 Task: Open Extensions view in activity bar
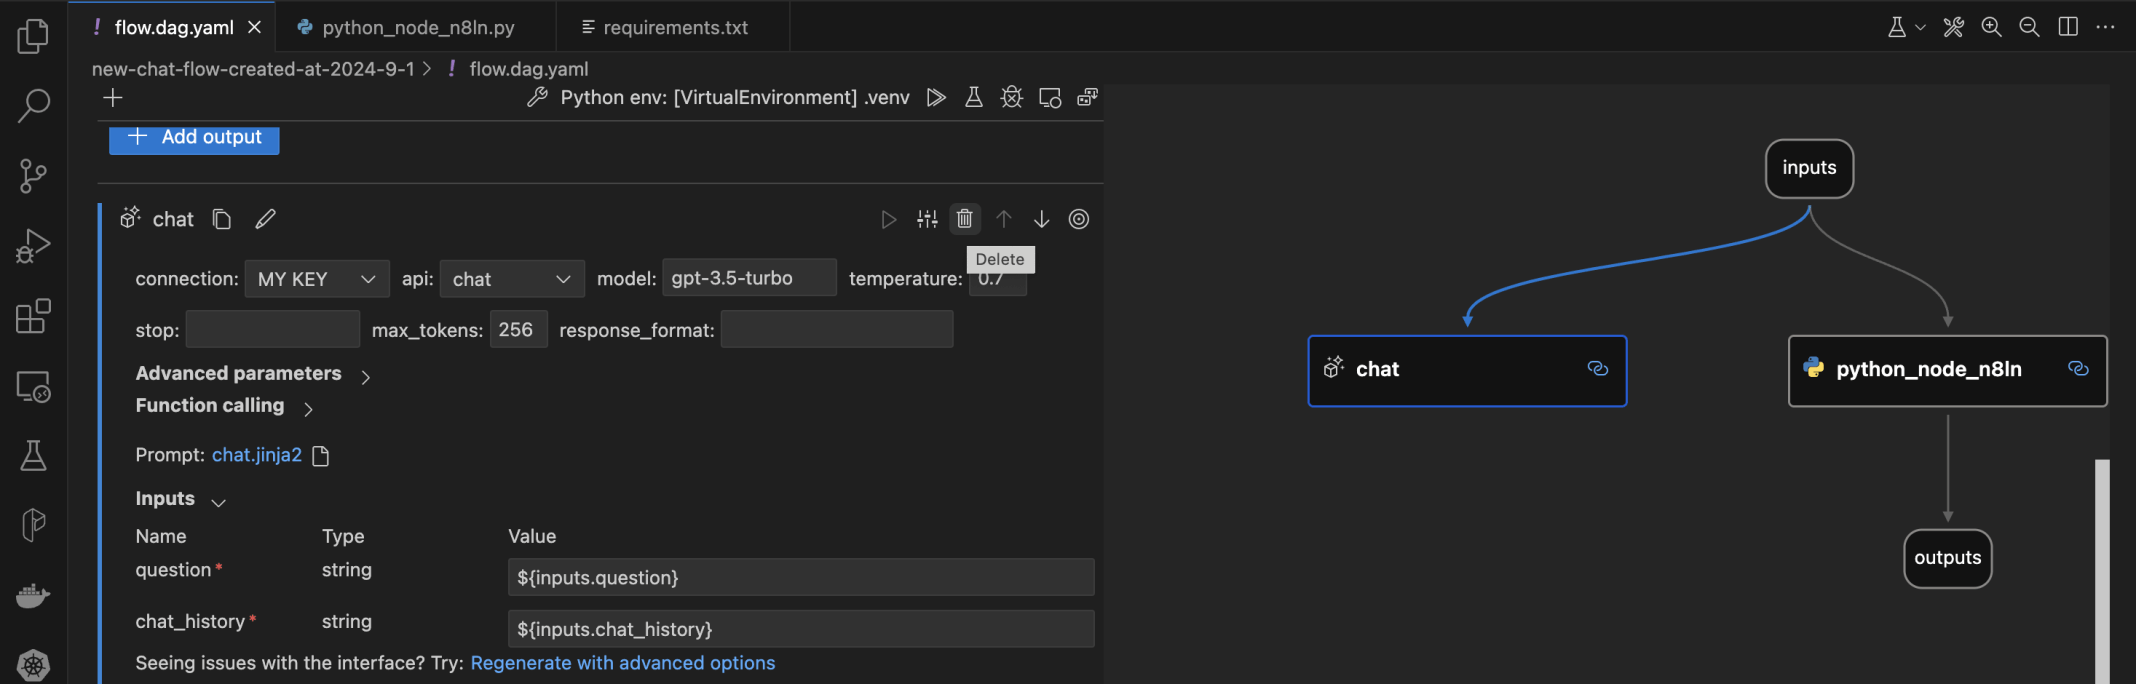33,316
